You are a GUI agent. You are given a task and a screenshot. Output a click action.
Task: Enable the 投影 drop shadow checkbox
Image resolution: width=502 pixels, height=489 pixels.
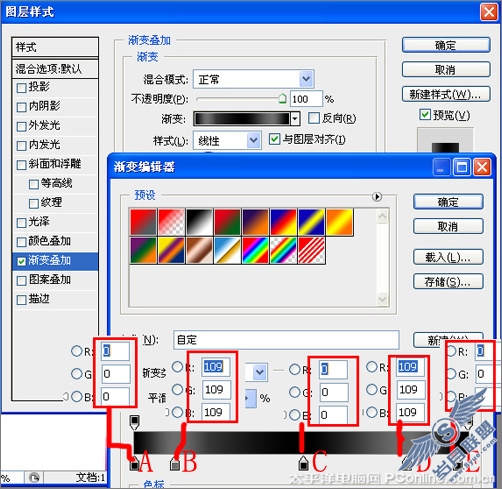coord(21,88)
